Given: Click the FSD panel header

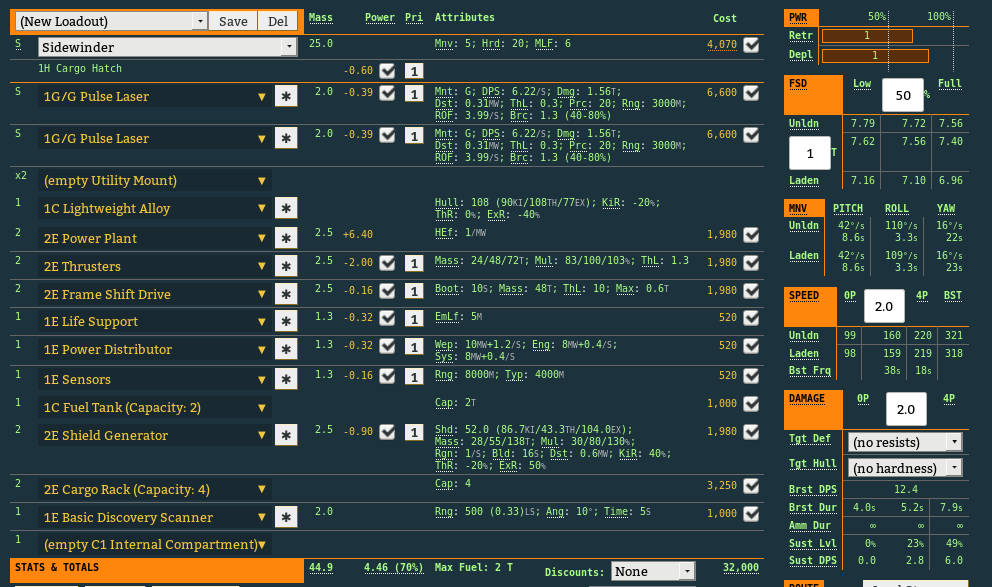Looking at the screenshot, I should point(813,94).
